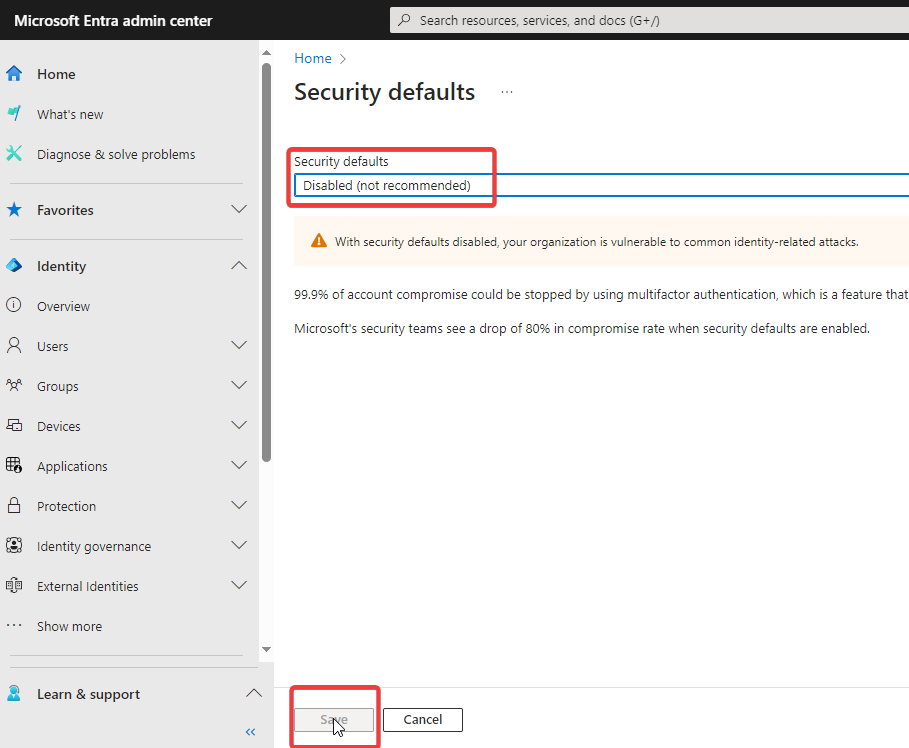Image resolution: width=909 pixels, height=748 pixels.
Task: Click the Home icon in sidebar
Action: pos(14,74)
